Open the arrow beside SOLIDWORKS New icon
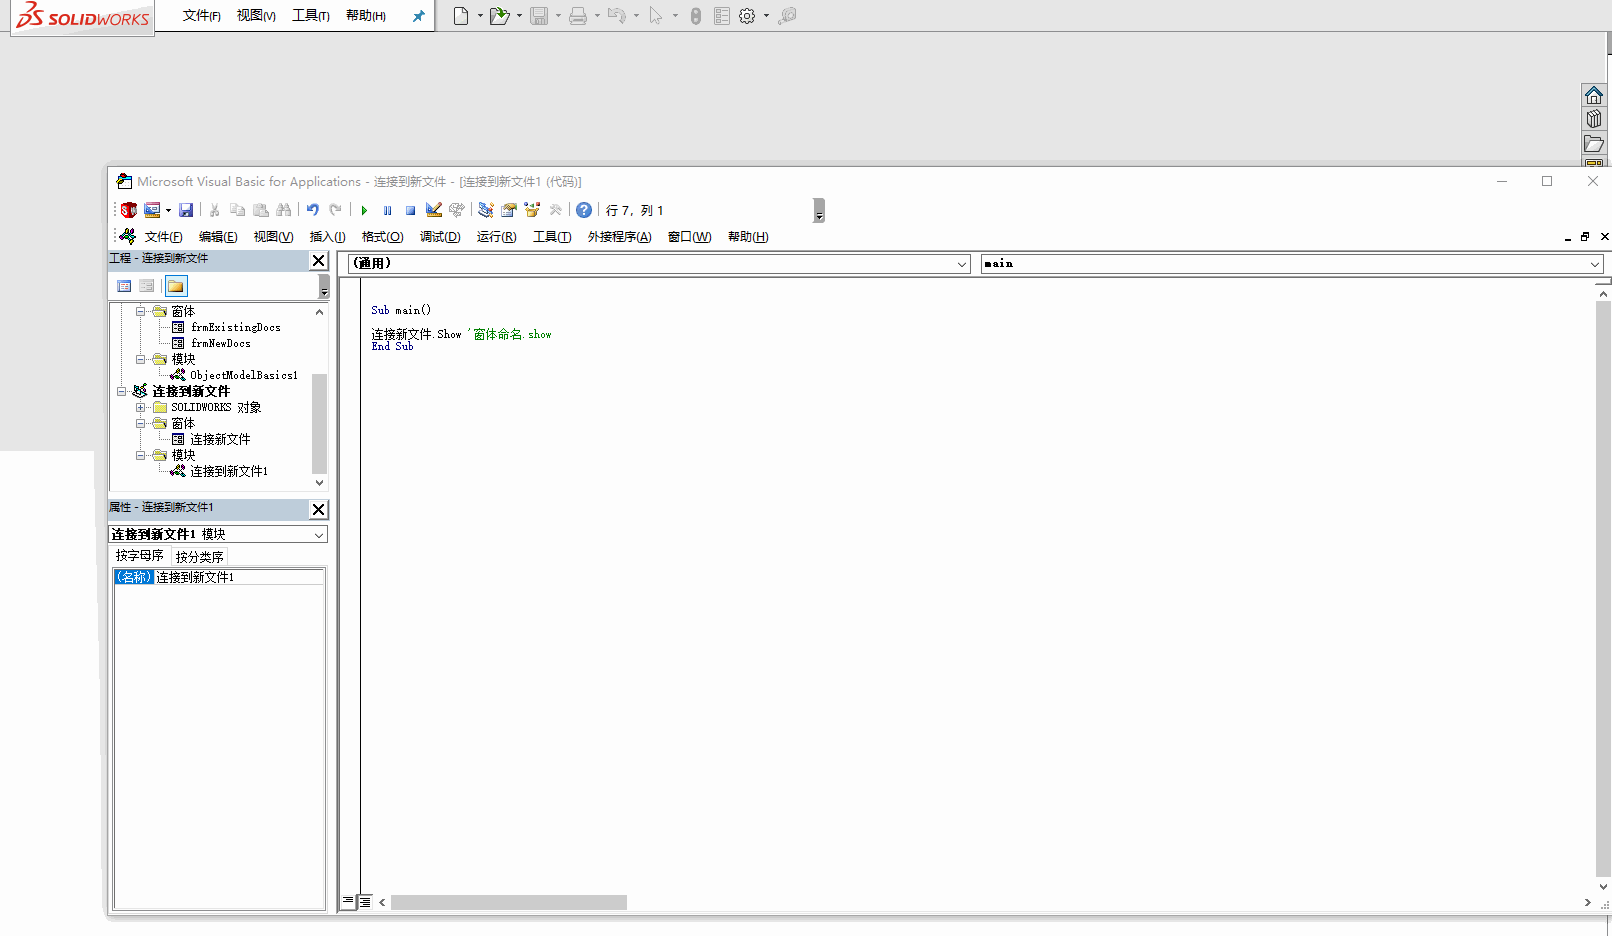The image size is (1612, 936). pyautogui.click(x=480, y=15)
